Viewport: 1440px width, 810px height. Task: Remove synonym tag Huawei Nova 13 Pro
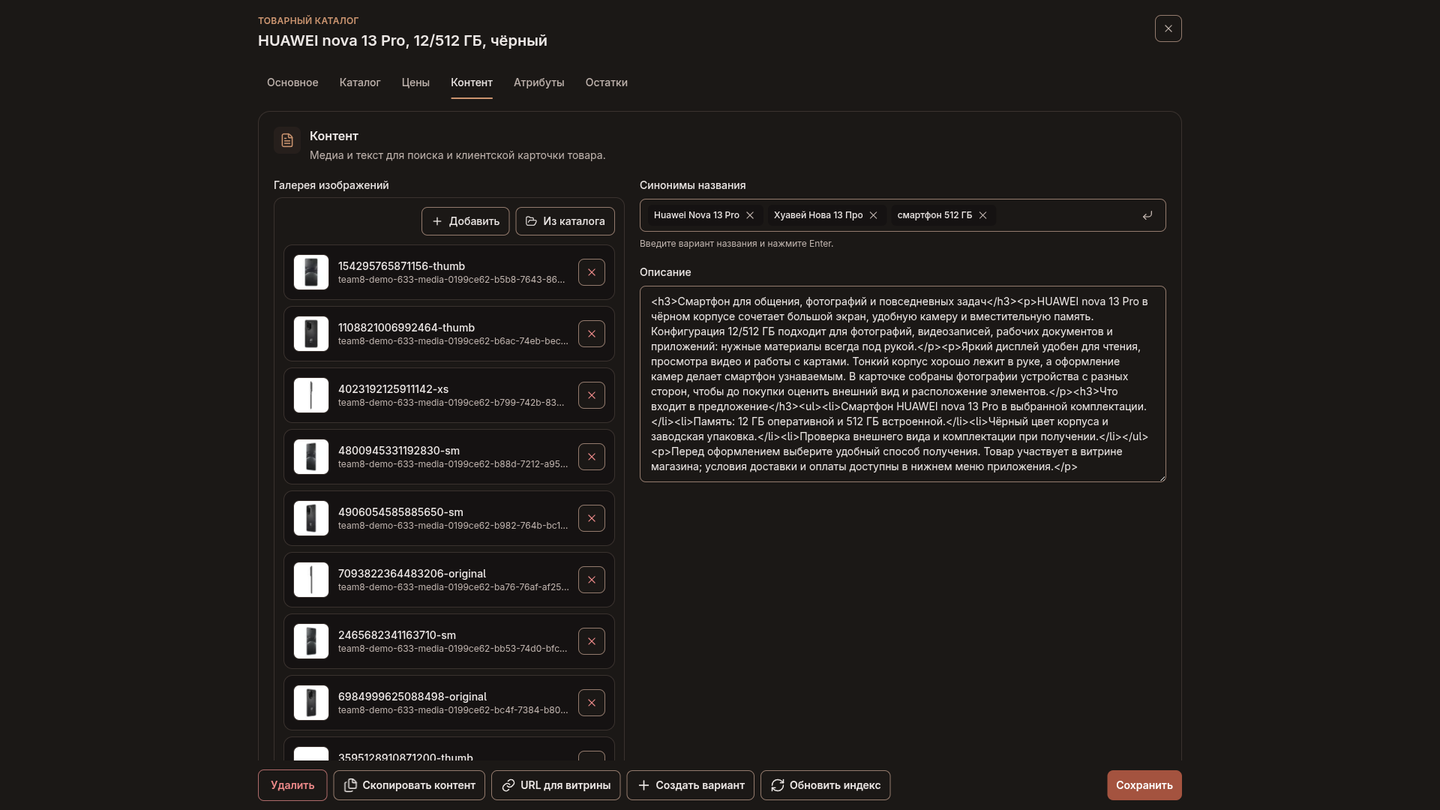(x=750, y=215)
